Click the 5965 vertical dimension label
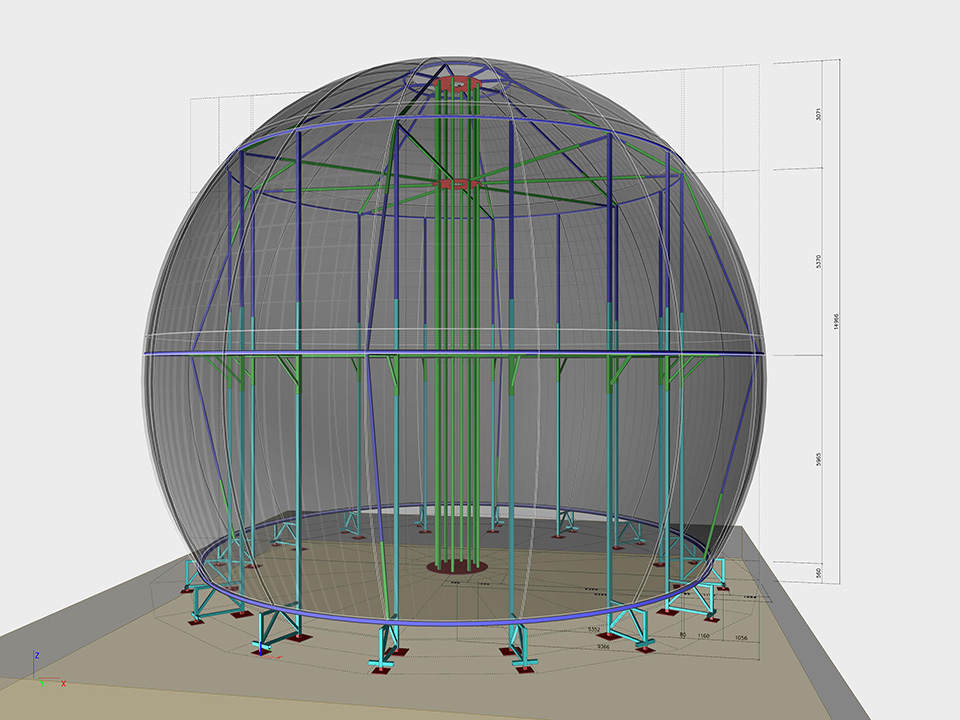The width and height of the screenshot is (960, 720). [x=819, y=459]
